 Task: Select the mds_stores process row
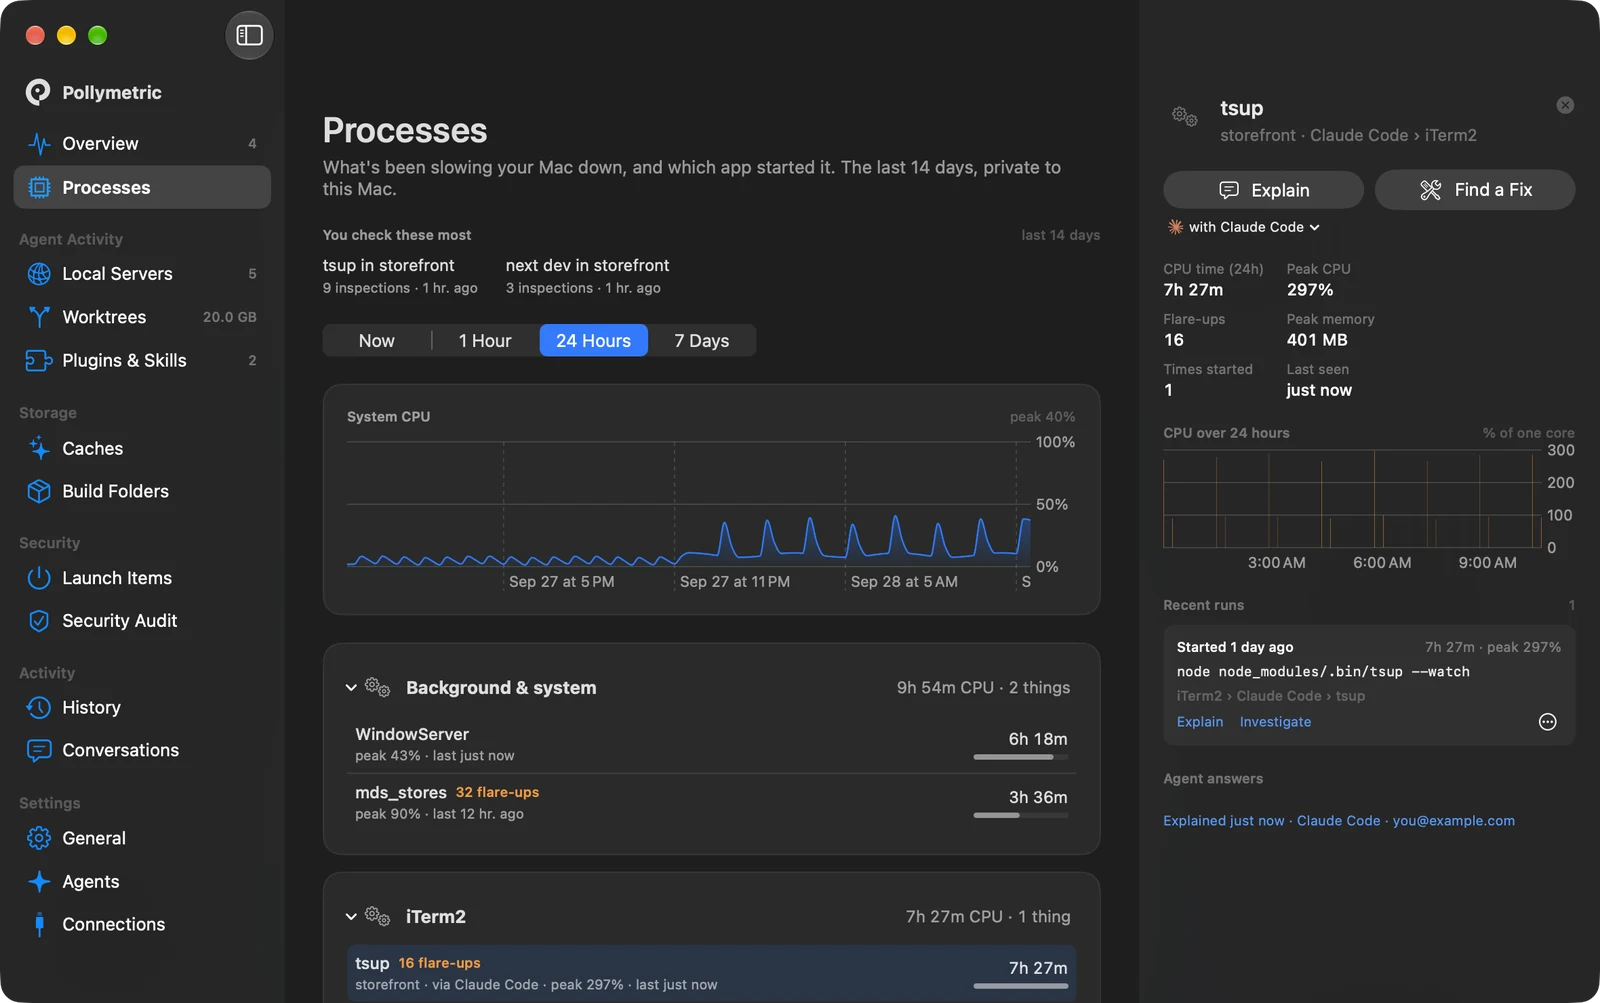click(x=711, y=802)
